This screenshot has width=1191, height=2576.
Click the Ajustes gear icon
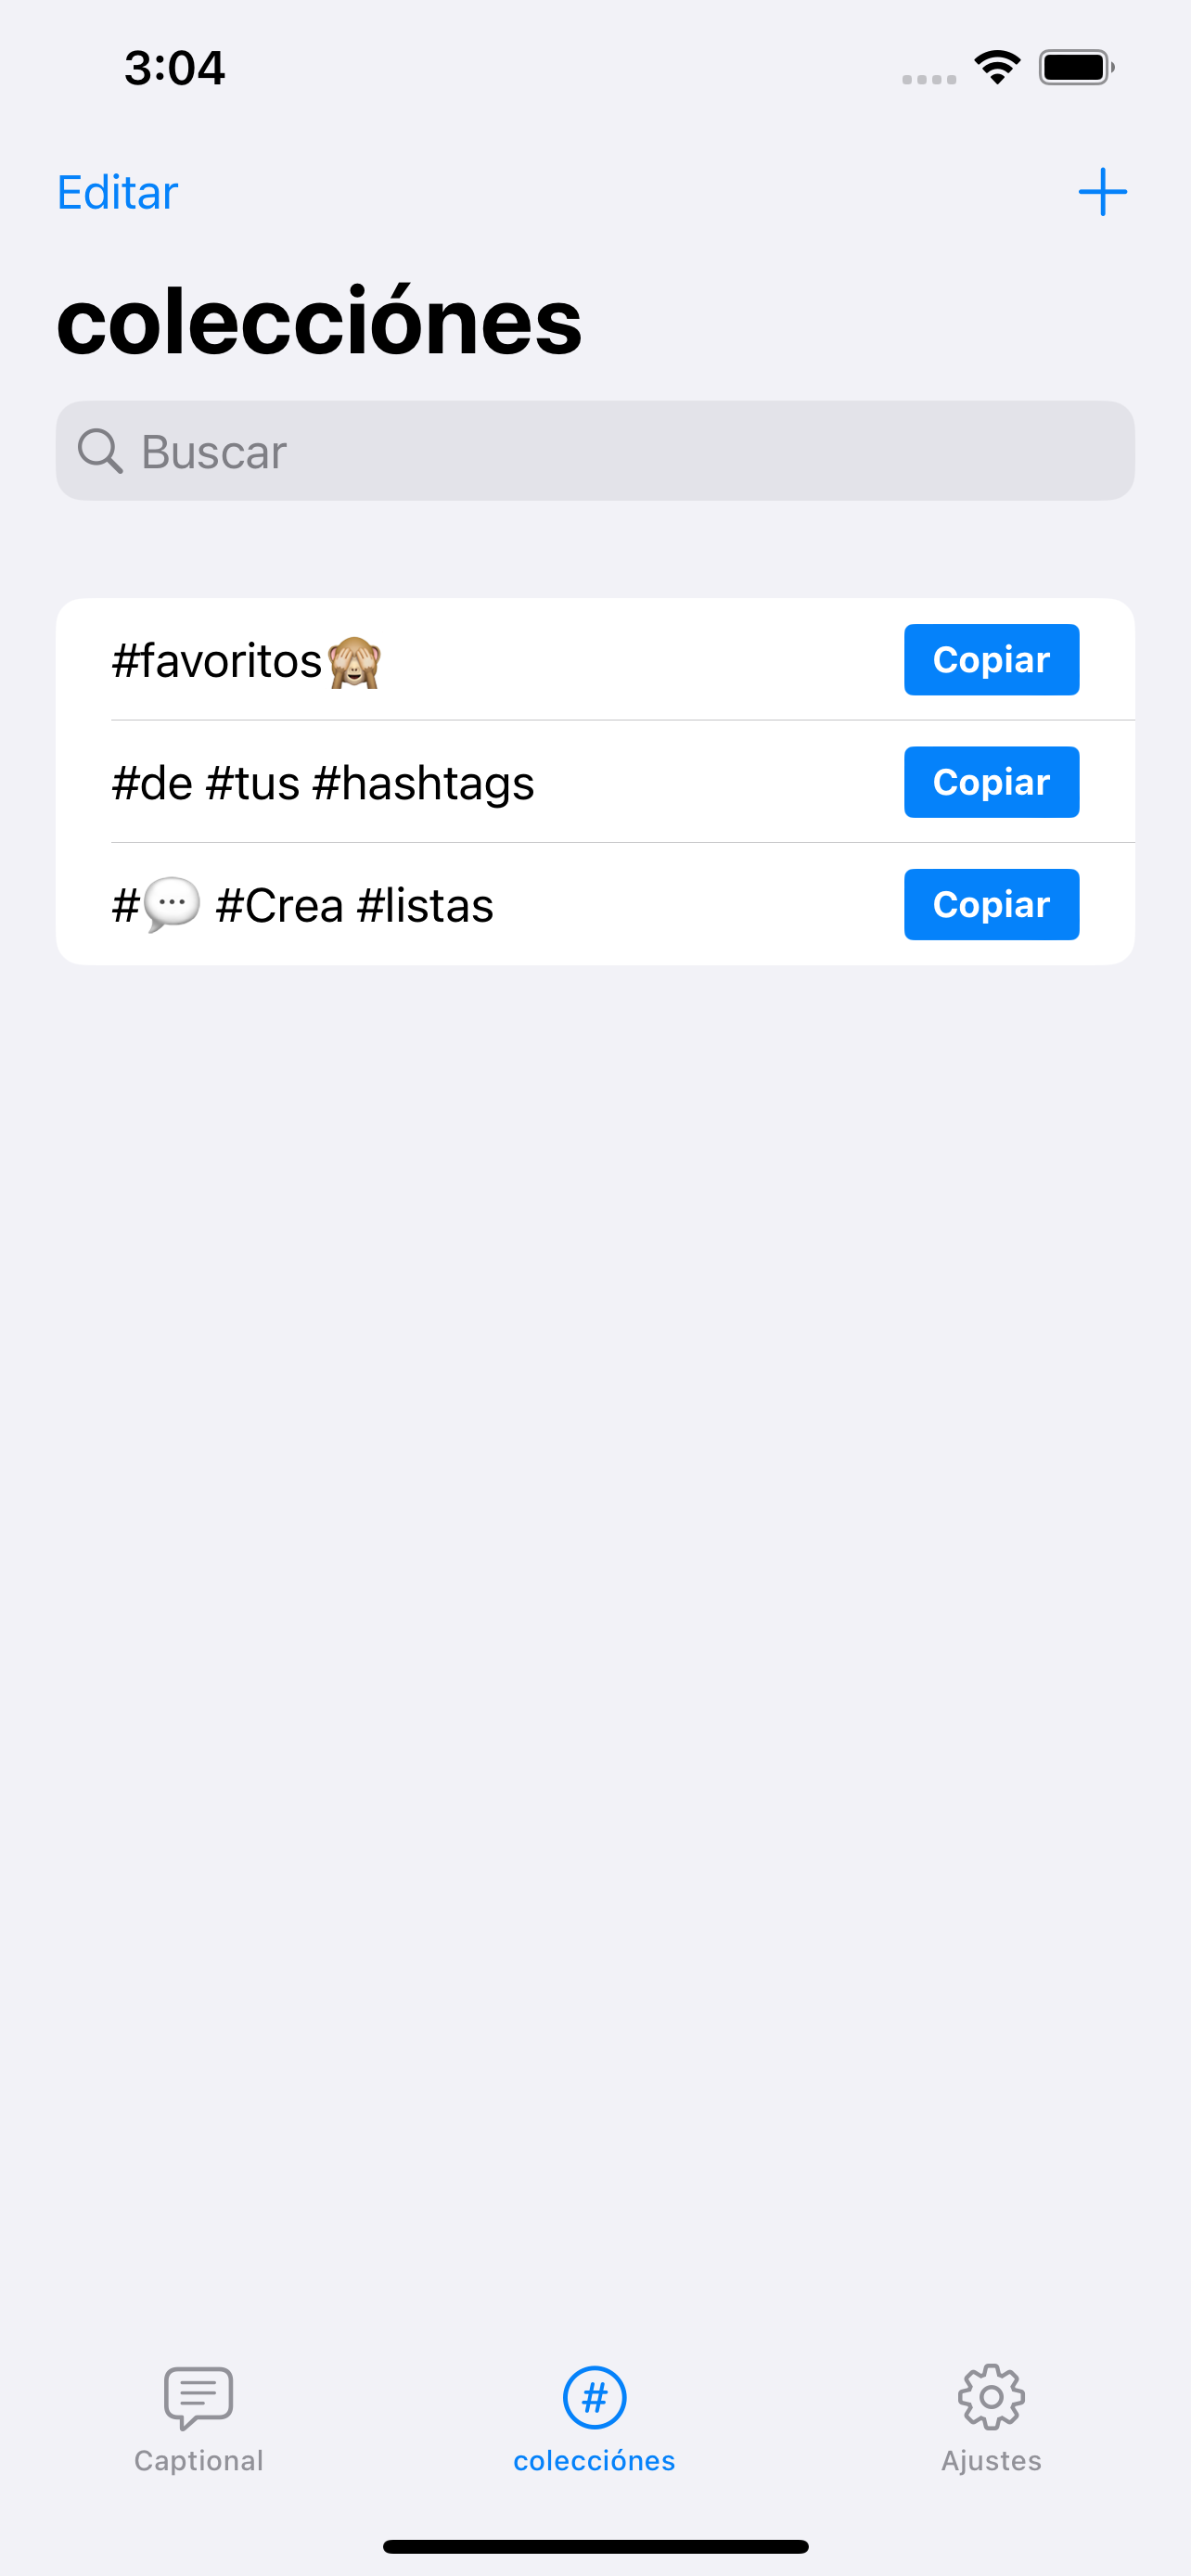991,2397
